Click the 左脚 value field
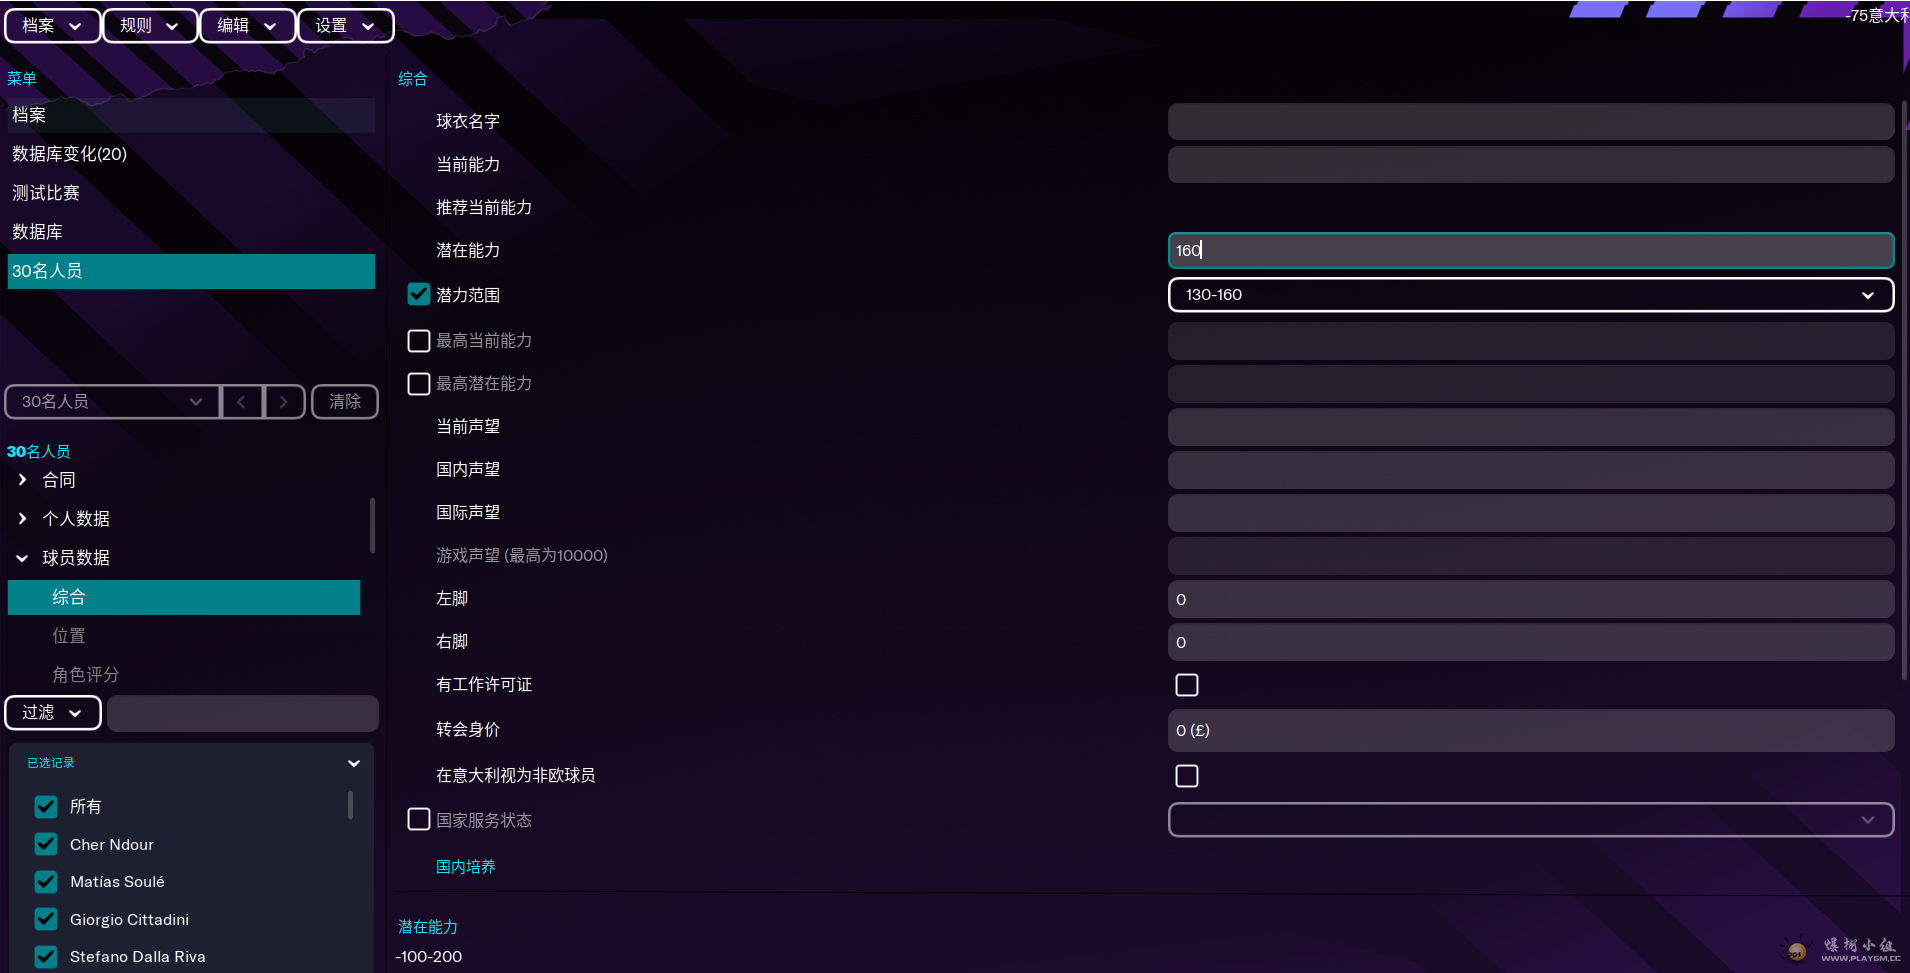The width and height of the screenshot is (1910, 973). point(1531,599)
